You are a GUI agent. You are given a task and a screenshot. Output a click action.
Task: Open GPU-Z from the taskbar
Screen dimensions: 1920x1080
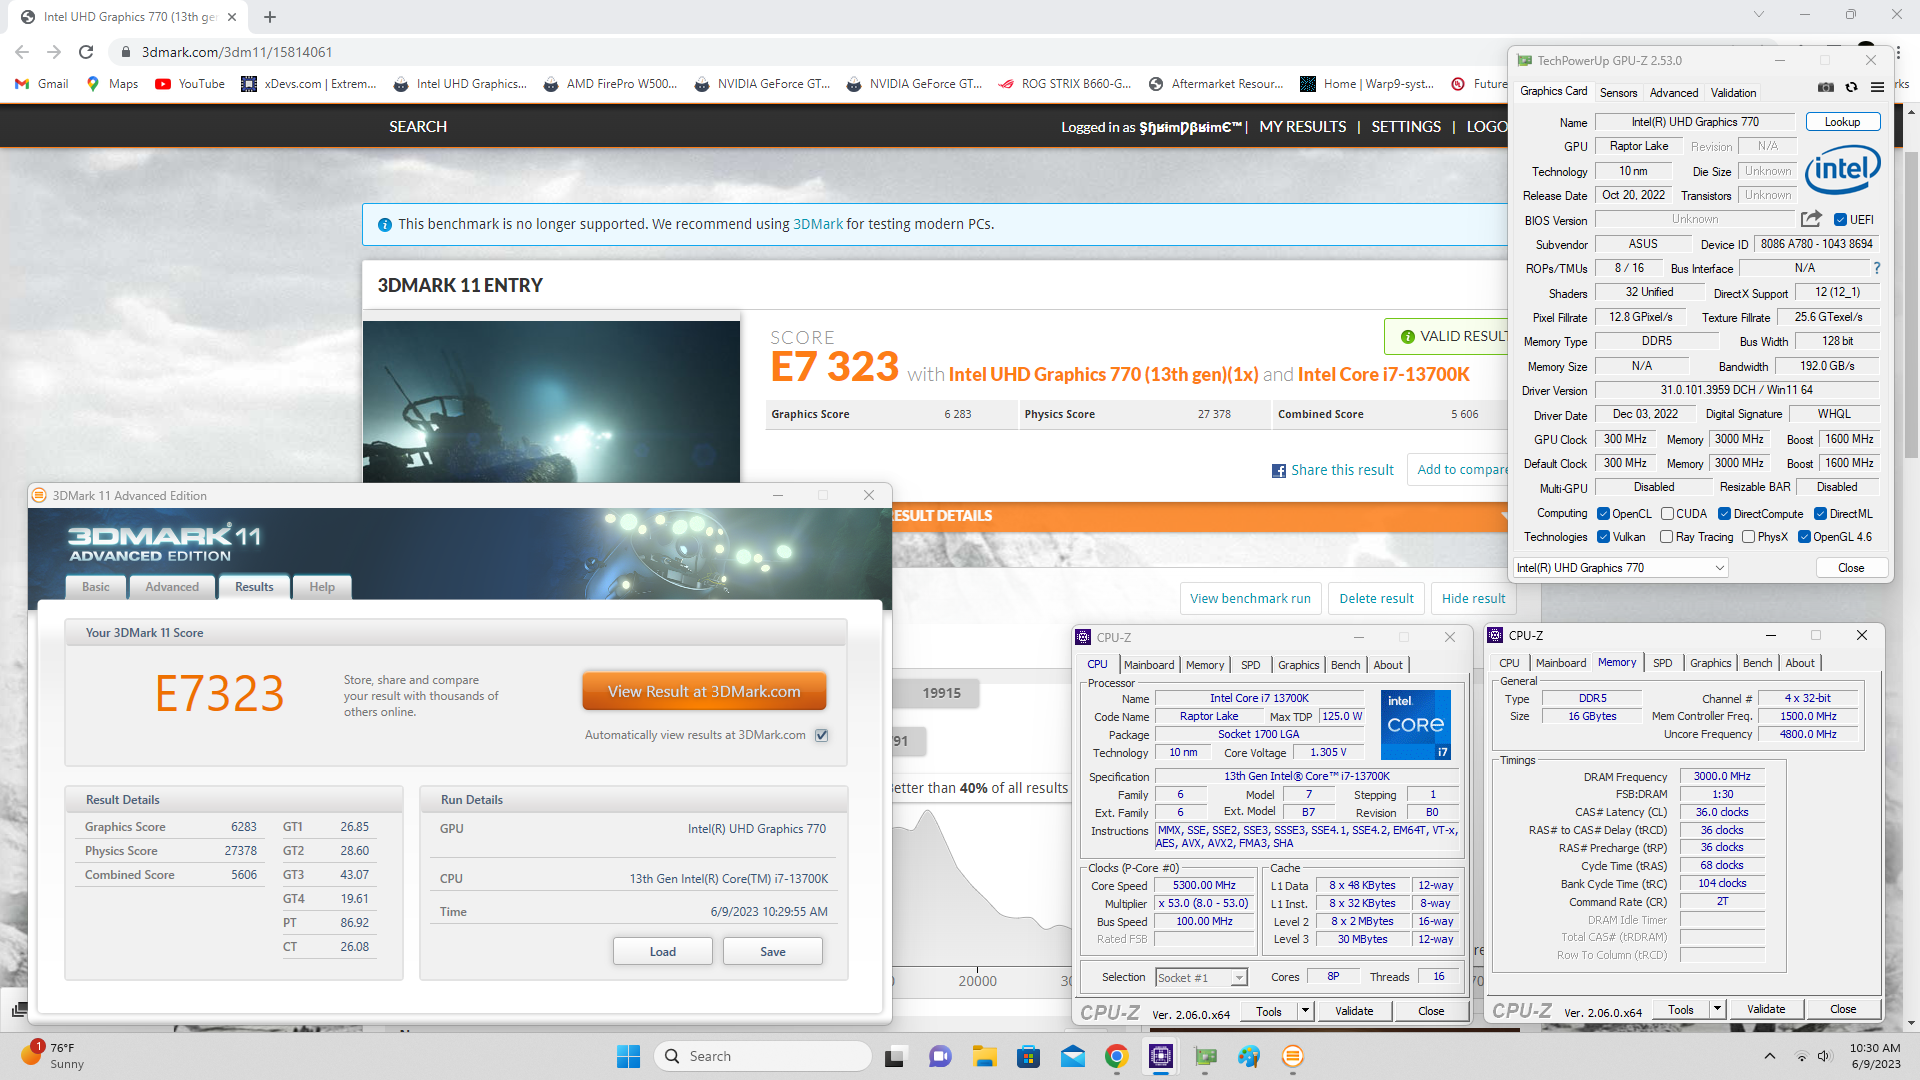(x=1205, y=1056)
